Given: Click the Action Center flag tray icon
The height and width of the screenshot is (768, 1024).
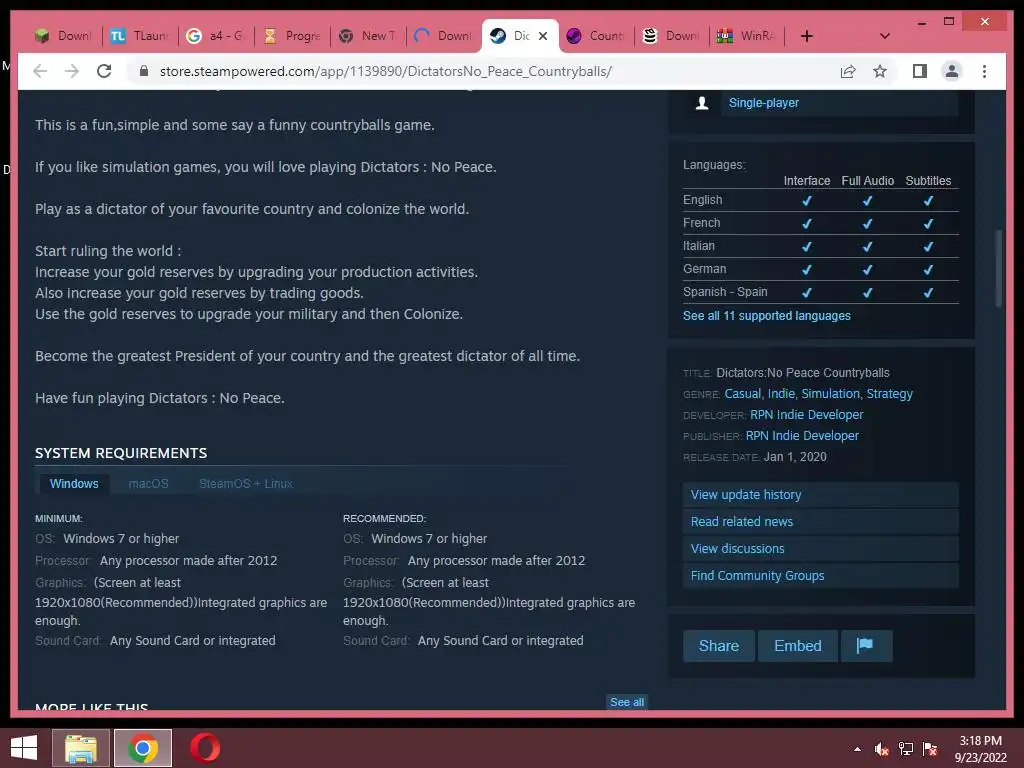Looking at the screenshot, I should coord(930,749).
